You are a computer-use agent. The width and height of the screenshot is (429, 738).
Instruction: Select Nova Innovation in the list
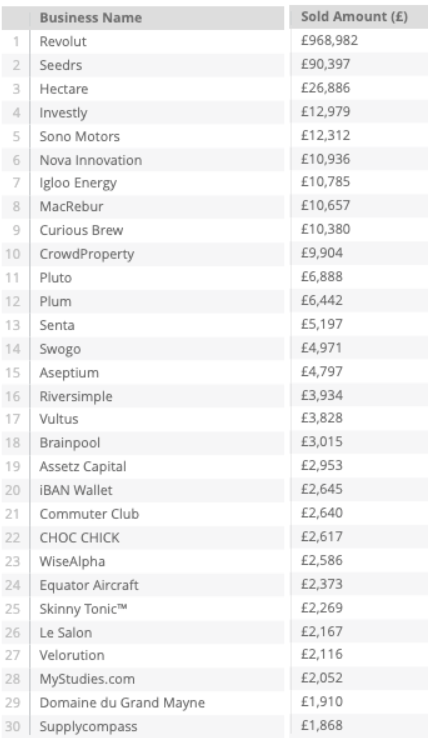[x=90, y=160]
